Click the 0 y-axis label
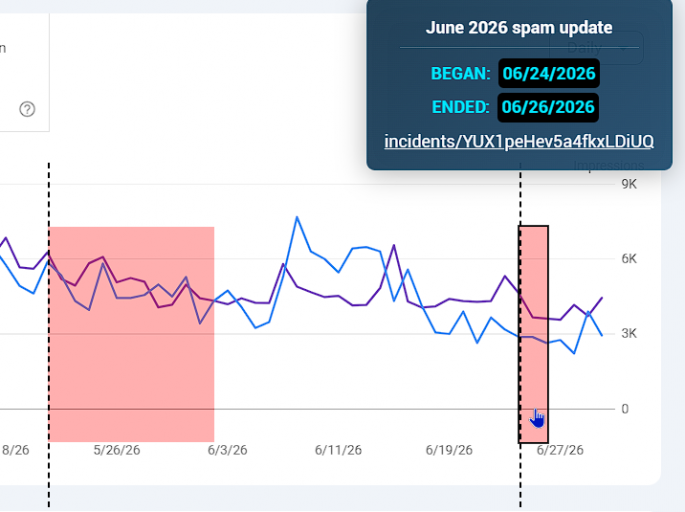Screen dimensions: 685x512 click(625, 409)
